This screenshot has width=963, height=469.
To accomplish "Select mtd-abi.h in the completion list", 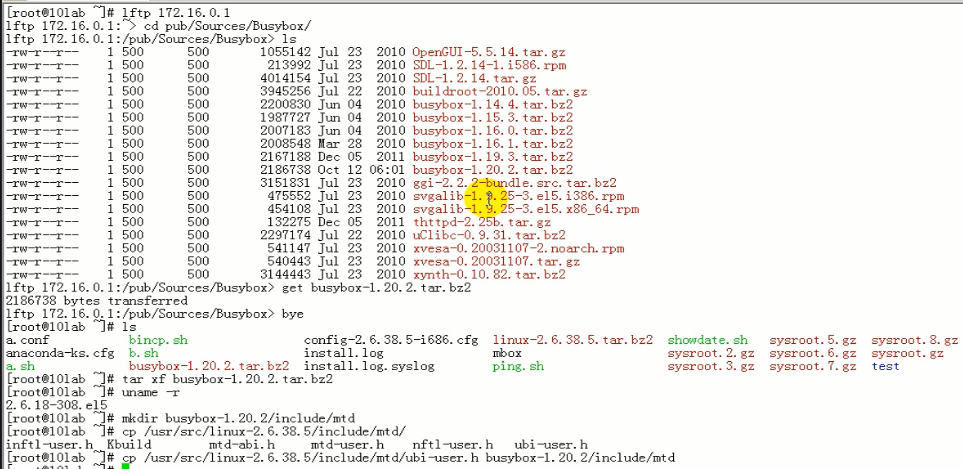I will pyautogui.click(x=242, y=444).
